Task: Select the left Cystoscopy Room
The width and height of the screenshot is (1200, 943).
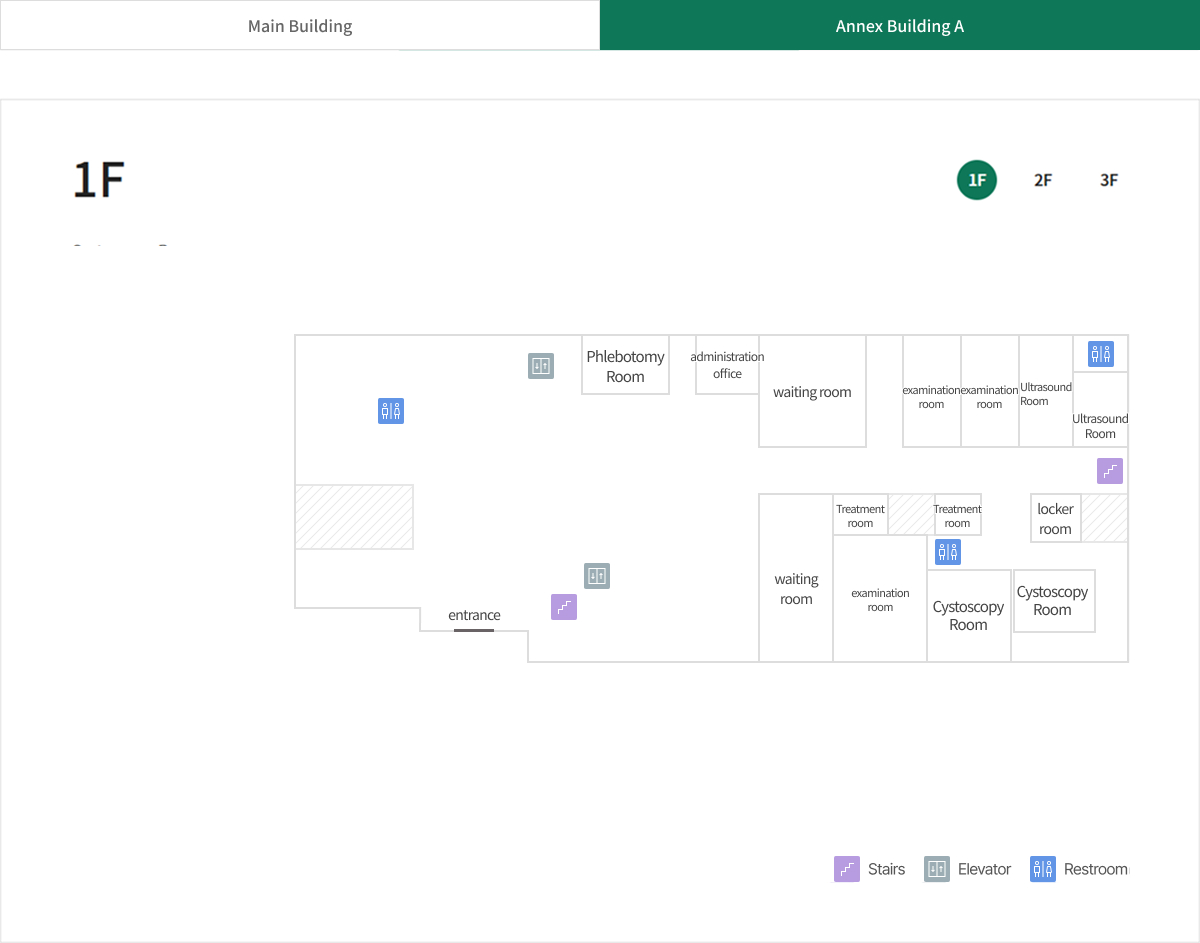Action: point(969,616)
